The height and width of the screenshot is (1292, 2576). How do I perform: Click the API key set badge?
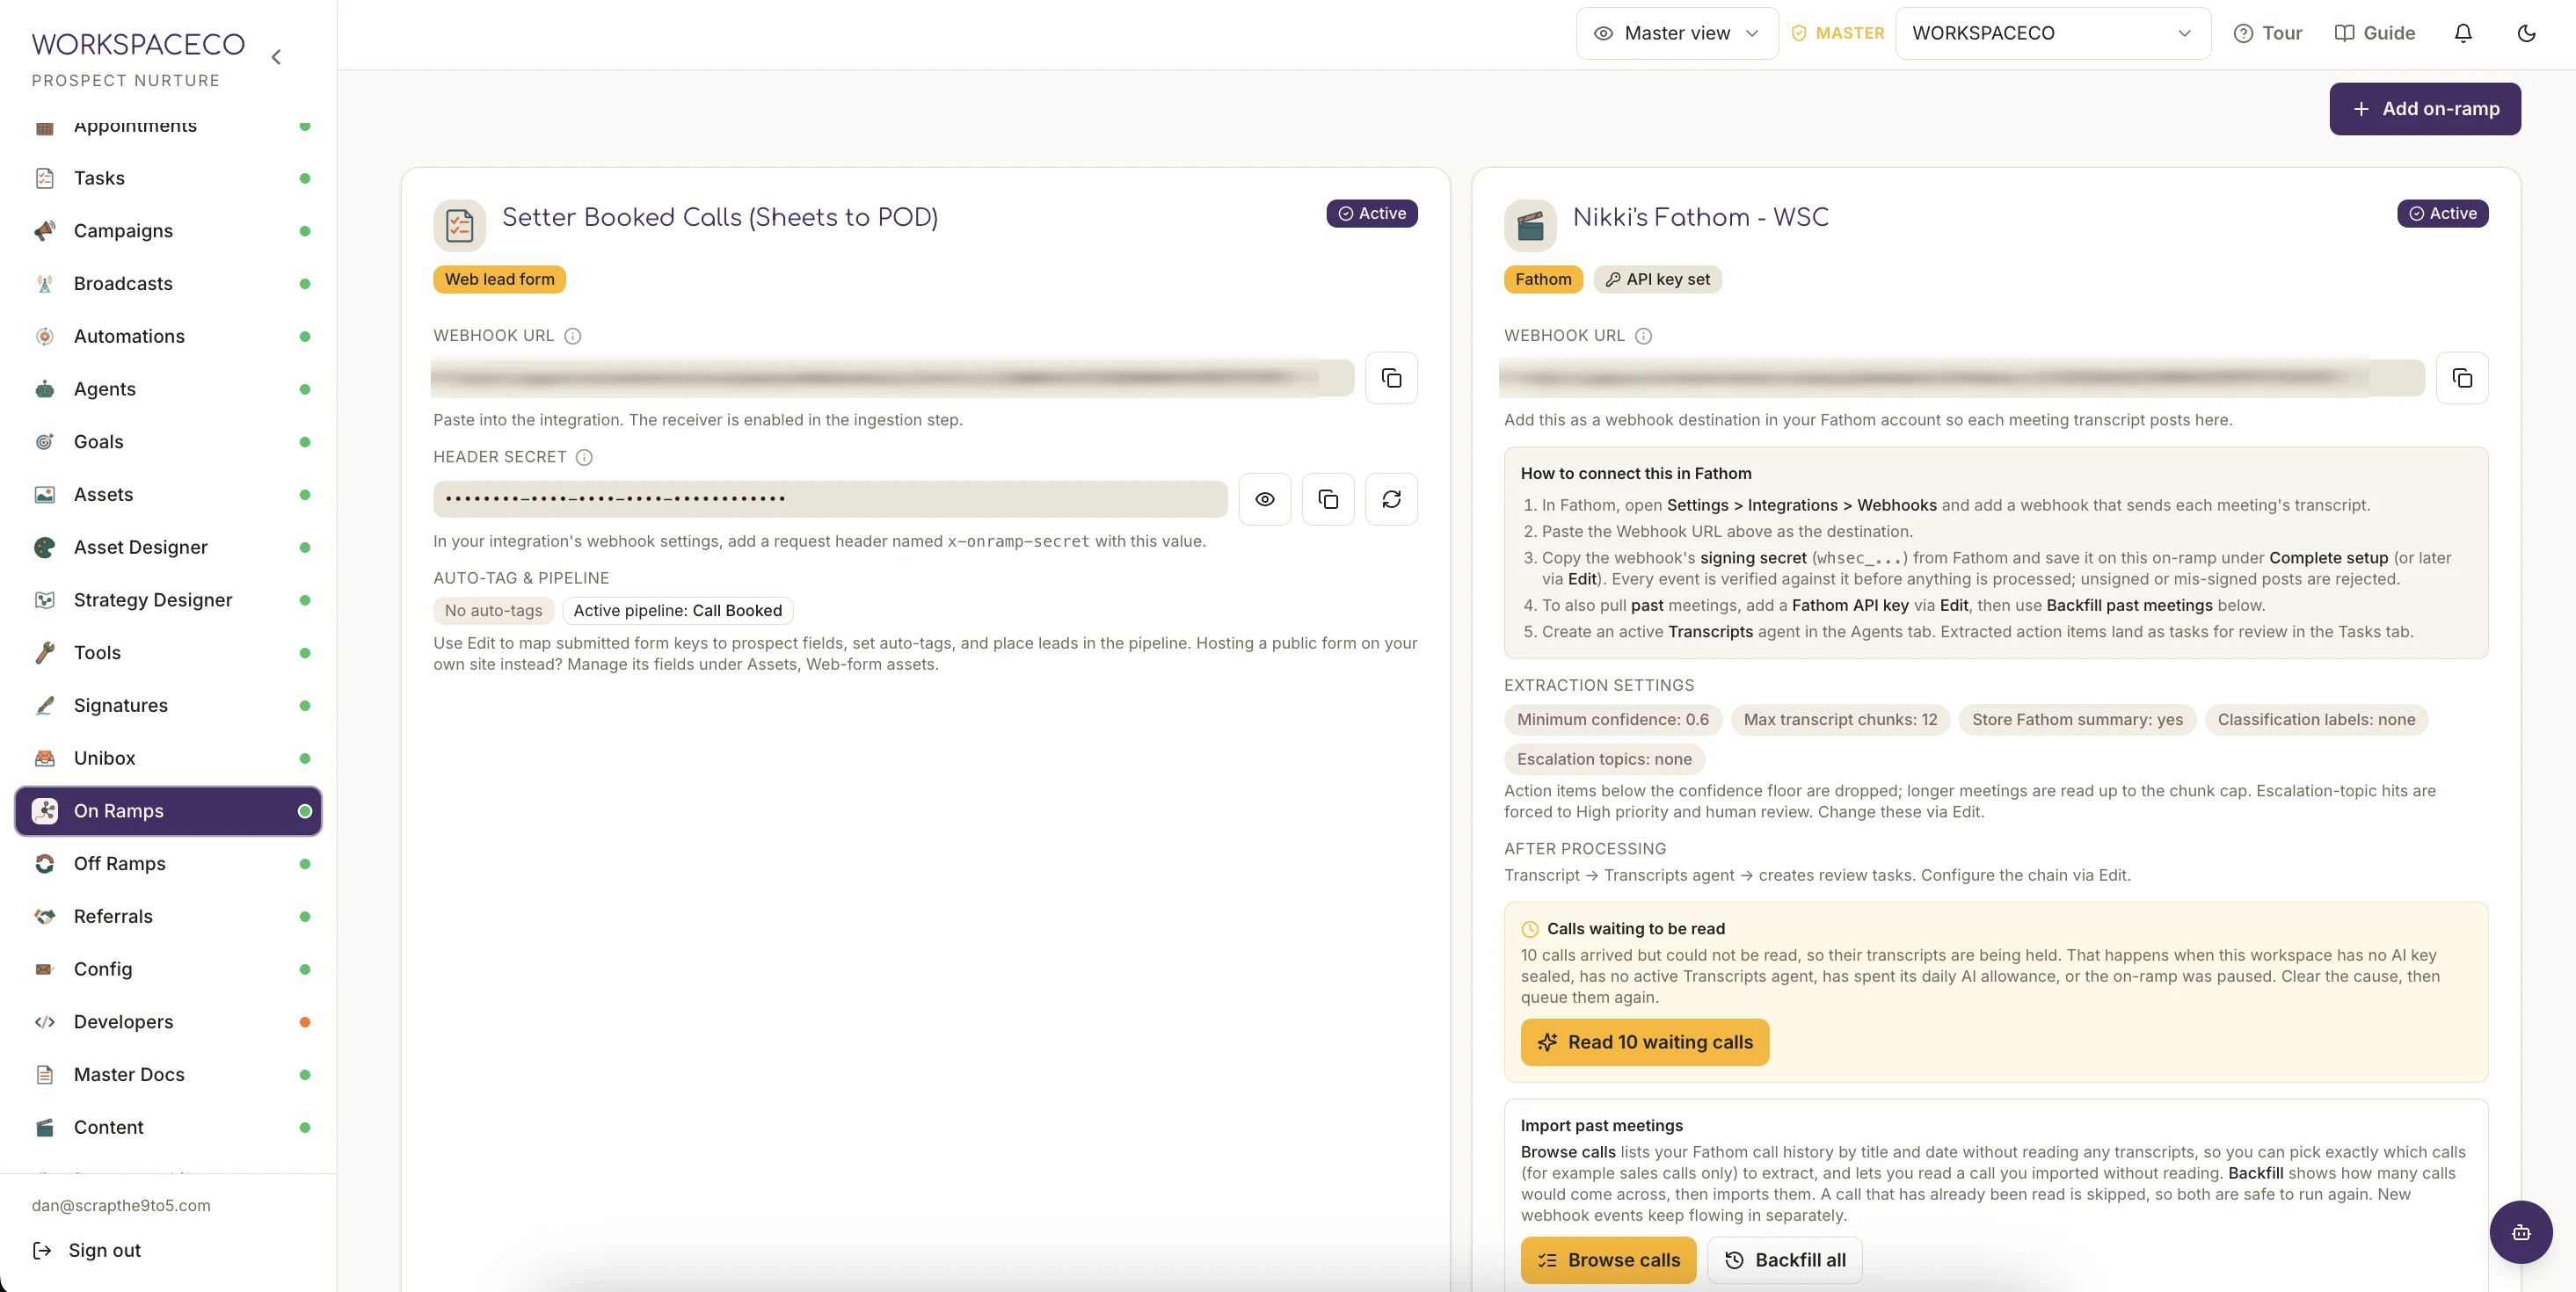tap(1657, 279)
